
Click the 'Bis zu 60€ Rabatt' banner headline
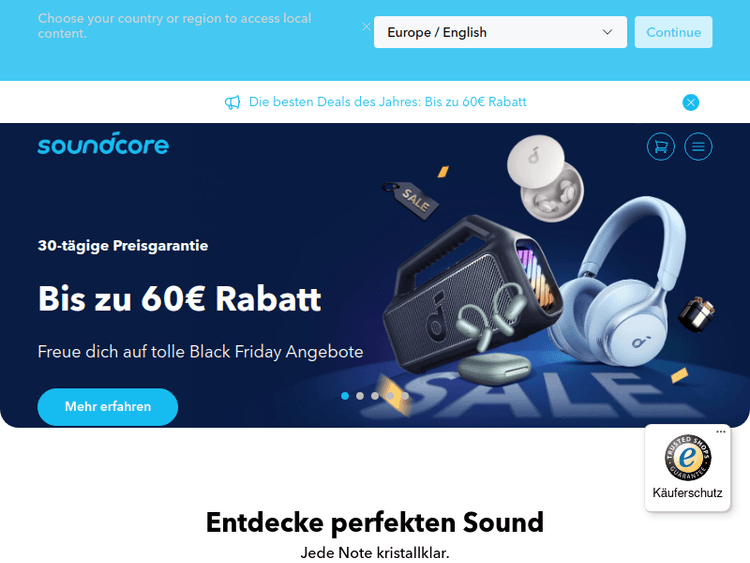click(x=179, y=299)
